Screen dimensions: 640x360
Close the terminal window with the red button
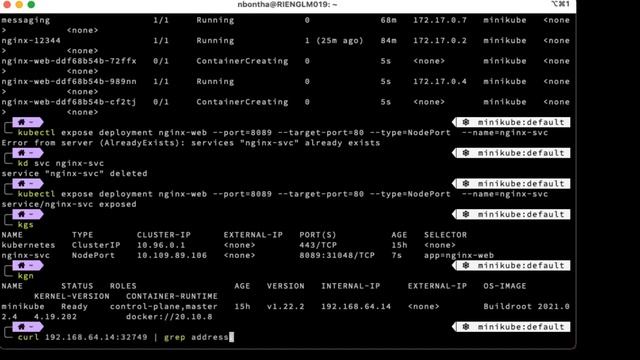(6, 4)
